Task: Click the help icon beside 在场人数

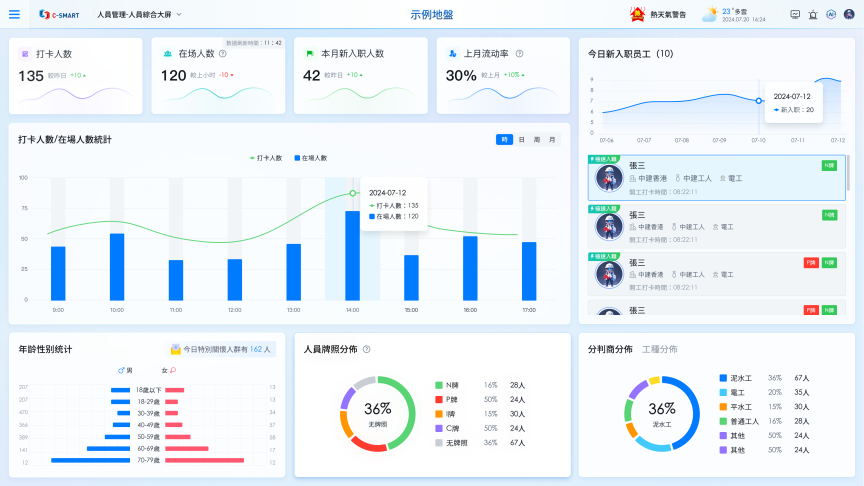Action: [x=222, y=53]
